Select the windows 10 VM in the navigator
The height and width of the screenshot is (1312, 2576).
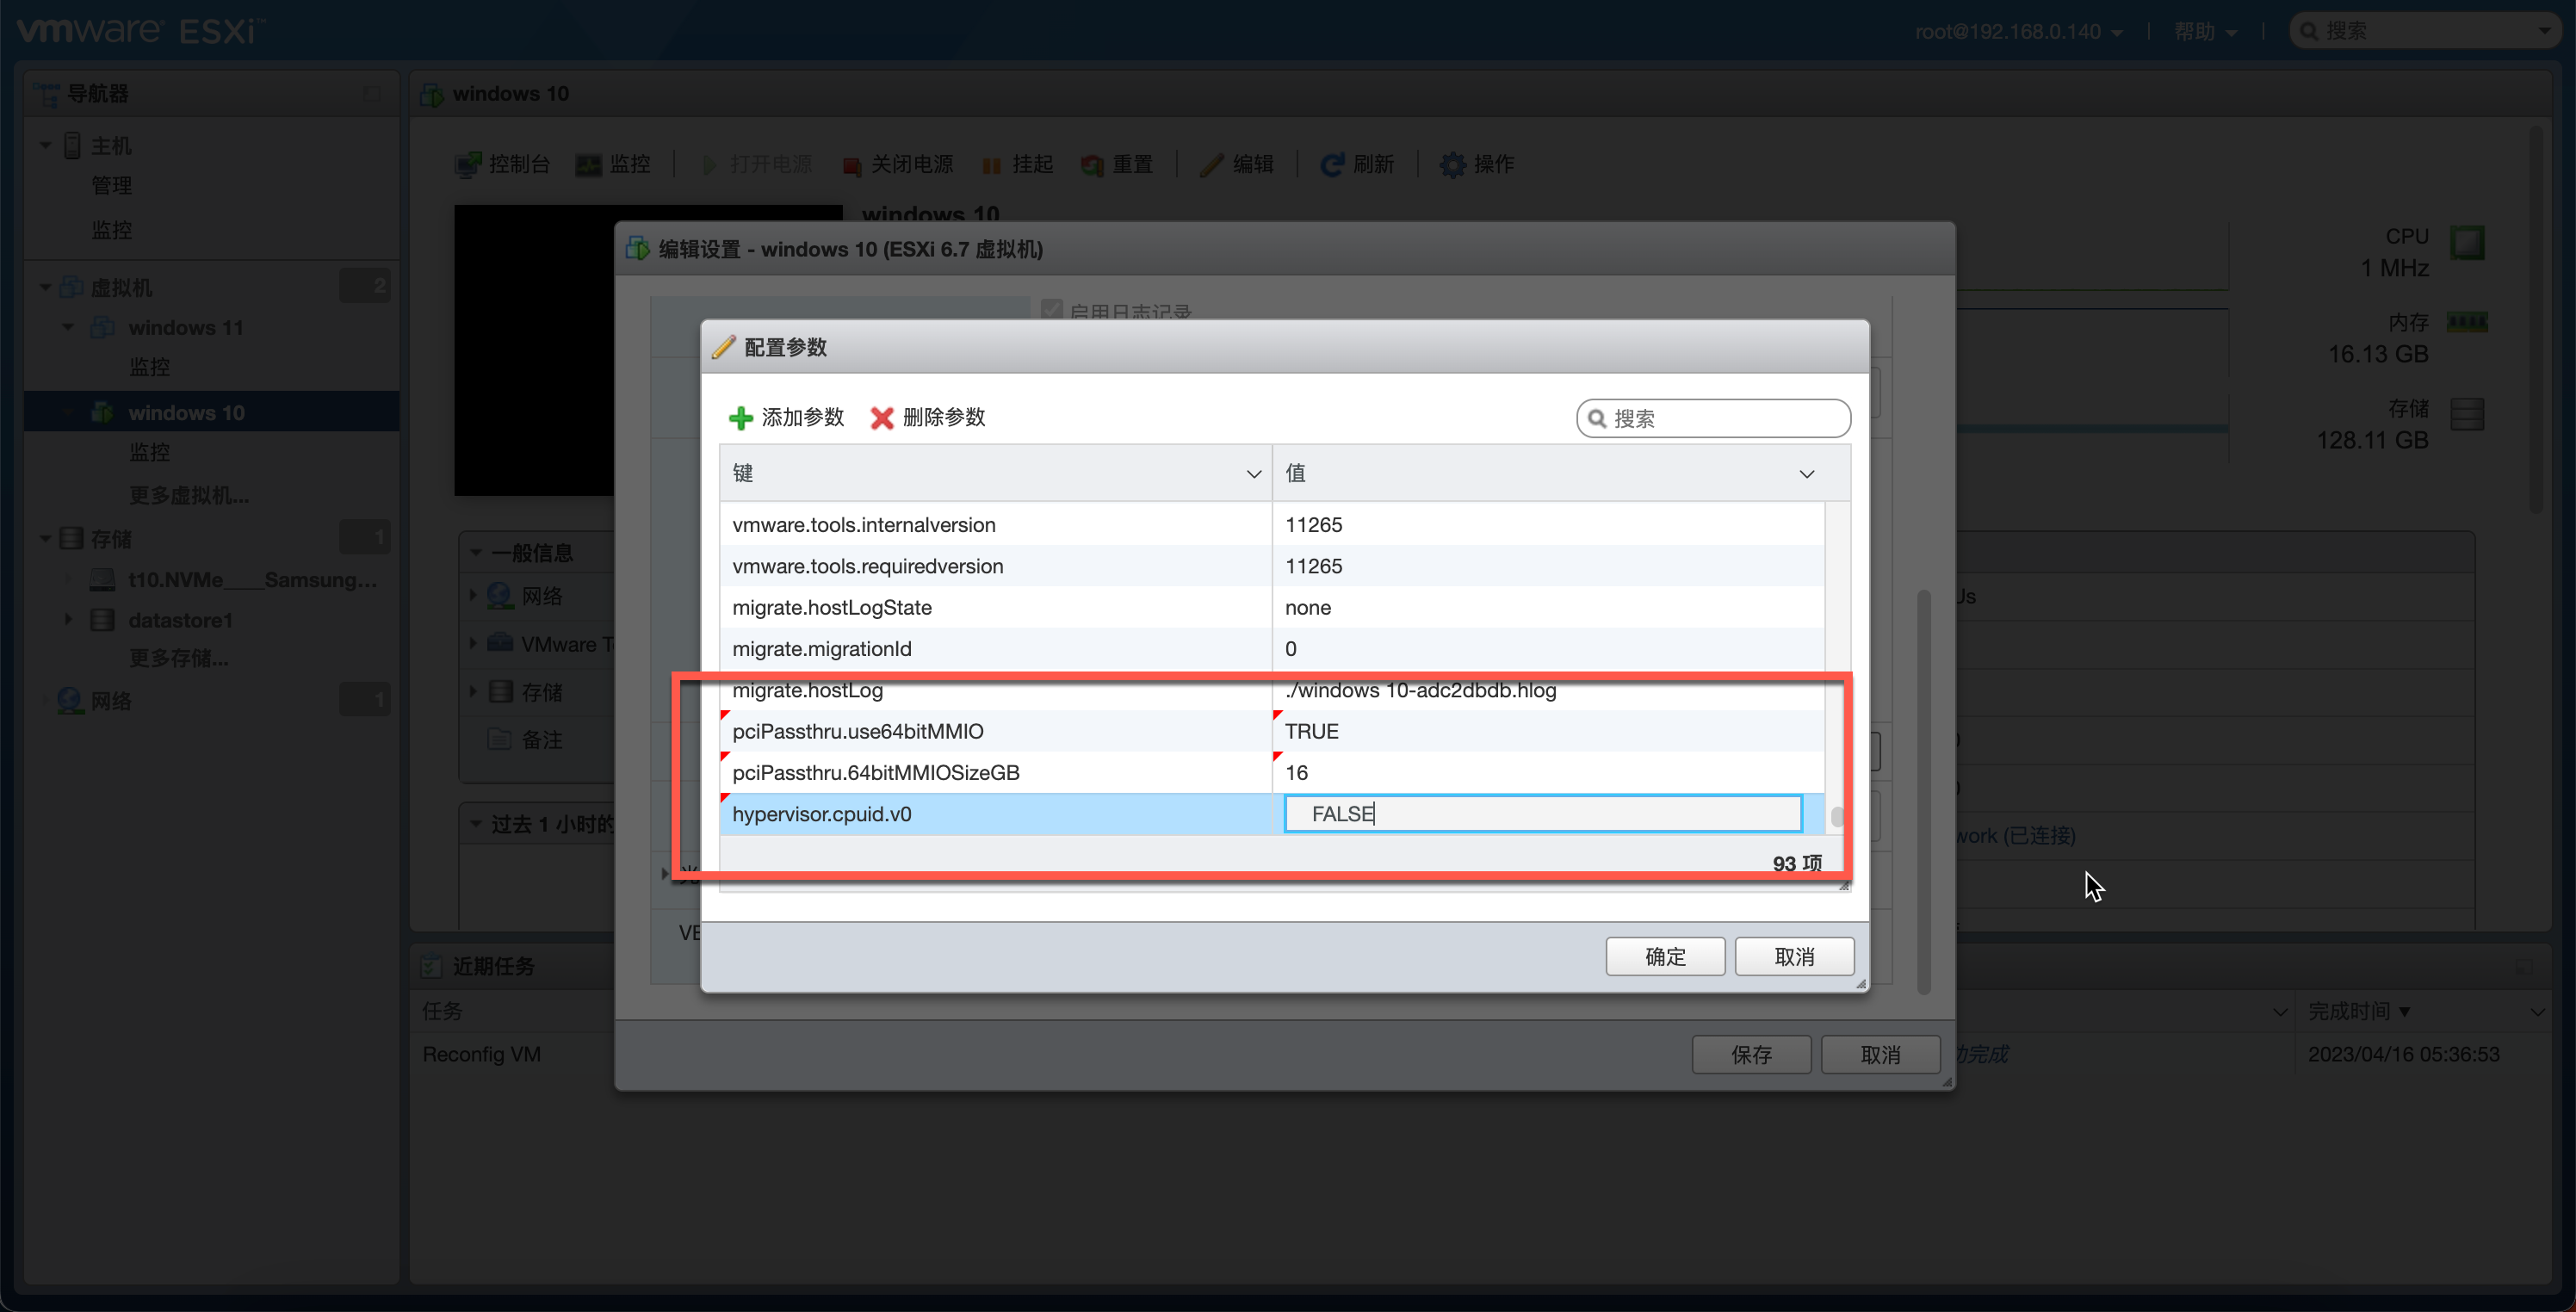(212, 412)
